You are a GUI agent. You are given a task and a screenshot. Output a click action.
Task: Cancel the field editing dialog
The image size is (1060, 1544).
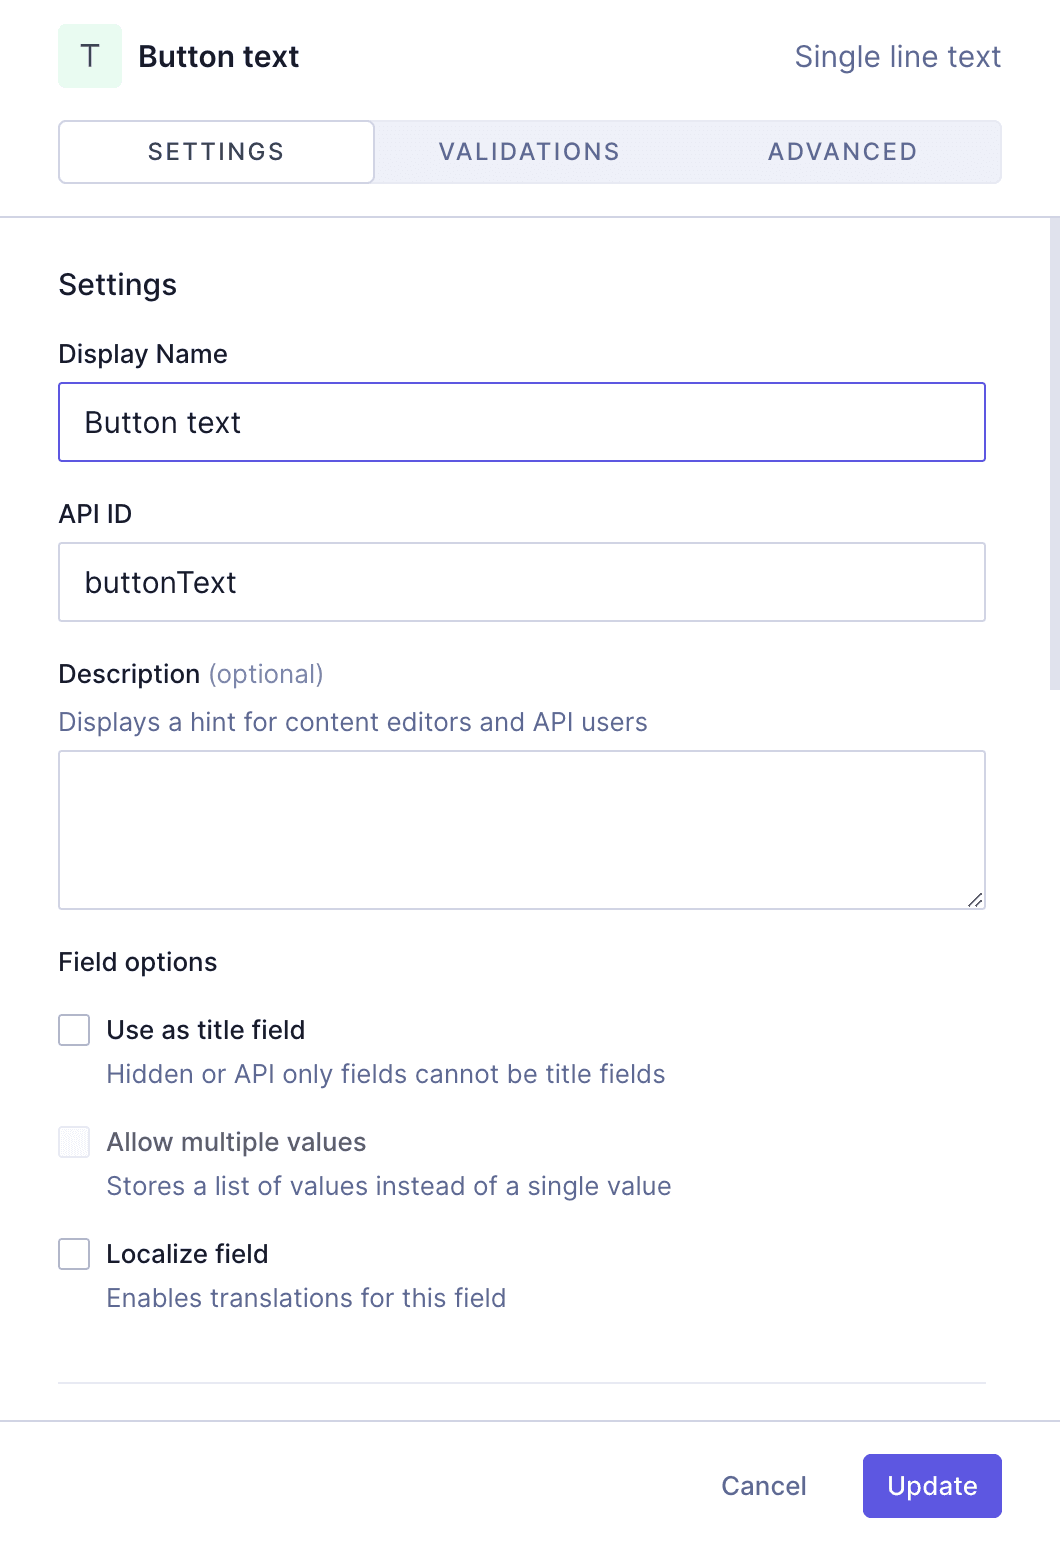(x=763, y=1486)
